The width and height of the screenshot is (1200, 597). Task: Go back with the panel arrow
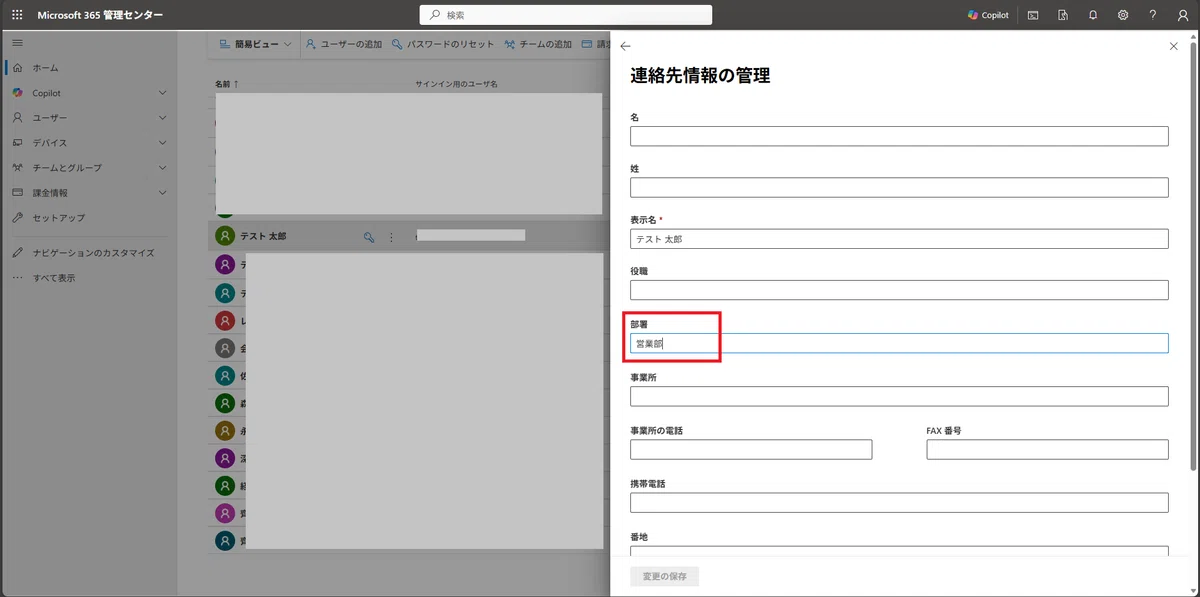[626, 46]
